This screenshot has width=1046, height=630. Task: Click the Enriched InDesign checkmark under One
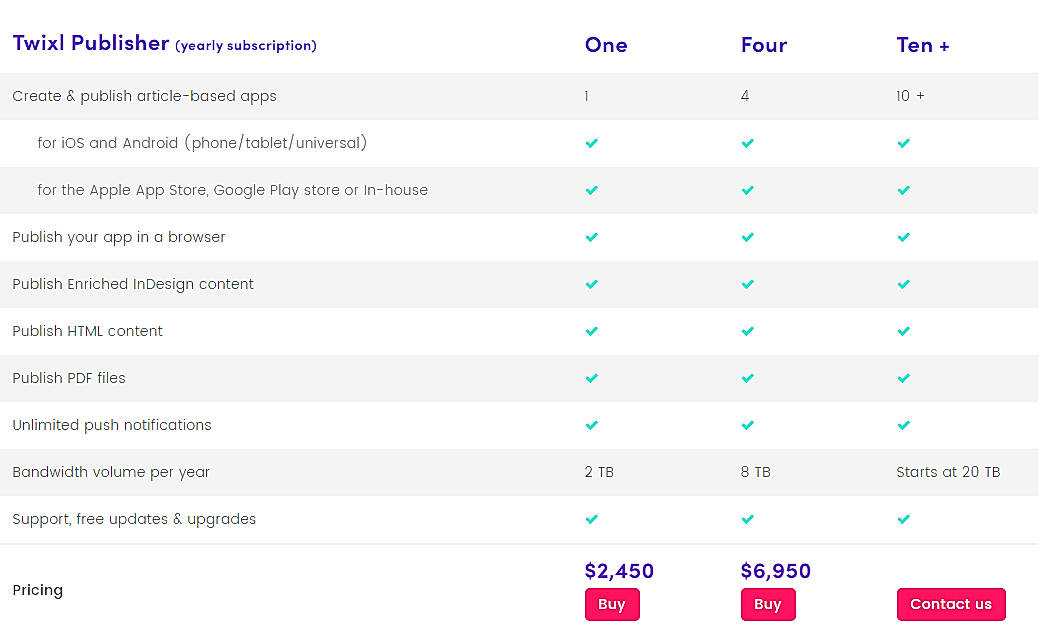coord(591,284)
